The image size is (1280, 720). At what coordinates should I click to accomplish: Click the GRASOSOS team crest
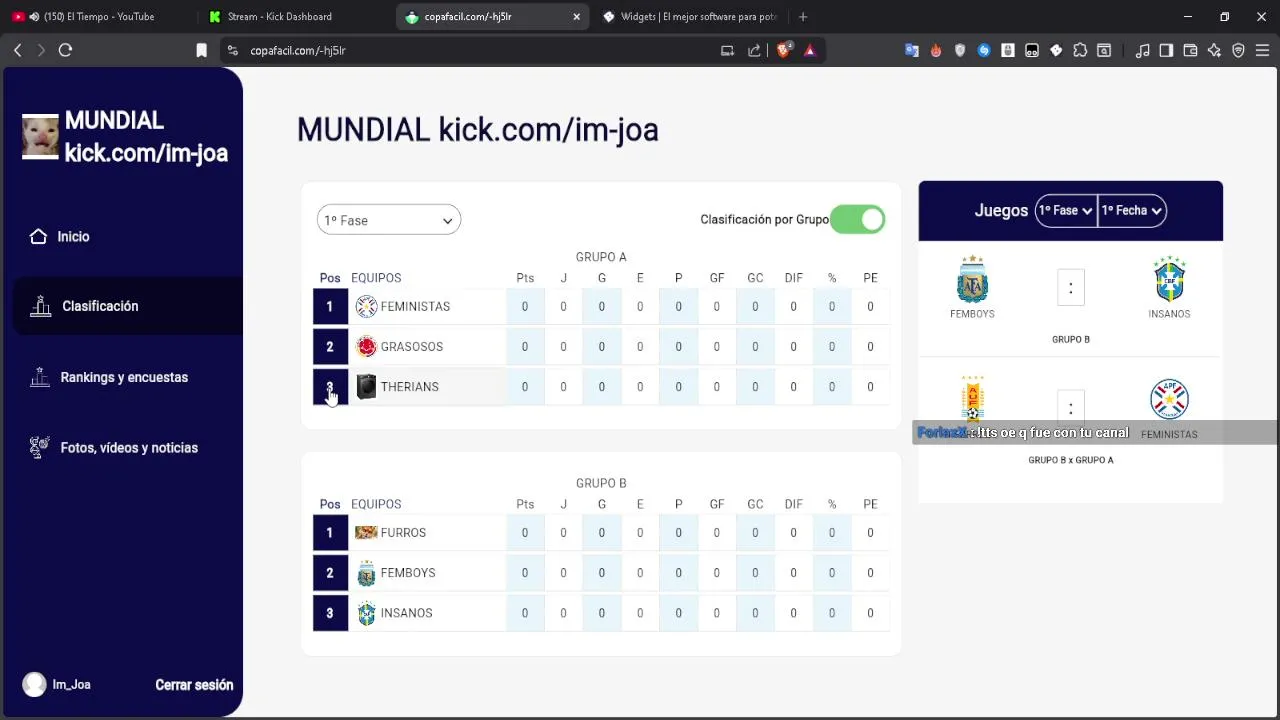coord(366,346)
